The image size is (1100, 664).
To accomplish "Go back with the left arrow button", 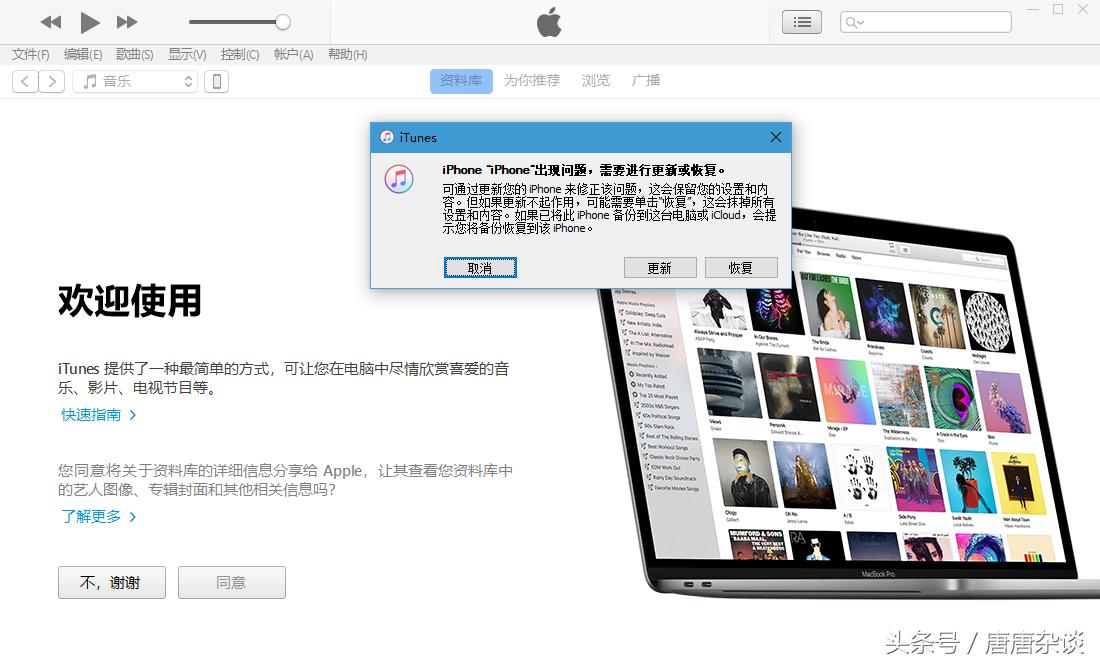I will point(25,81).
